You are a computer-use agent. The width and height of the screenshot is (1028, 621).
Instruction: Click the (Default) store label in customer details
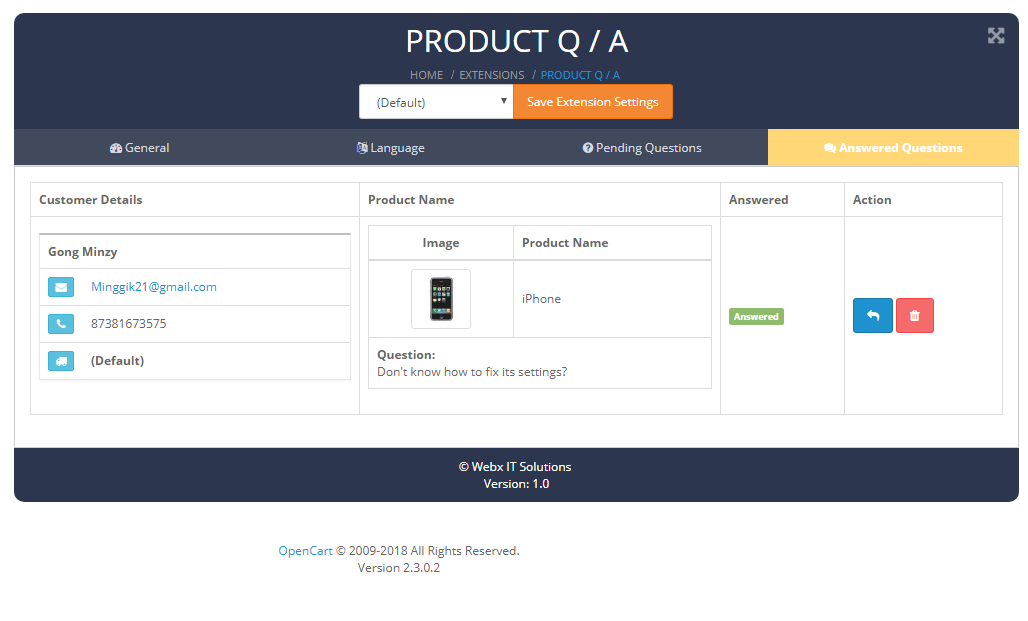point(117,361)
